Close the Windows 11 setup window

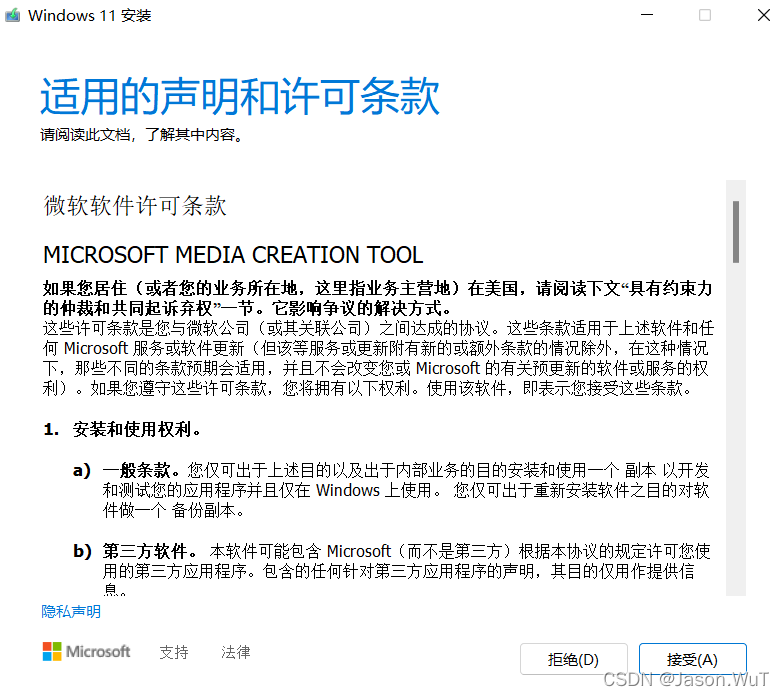point(764,15)
